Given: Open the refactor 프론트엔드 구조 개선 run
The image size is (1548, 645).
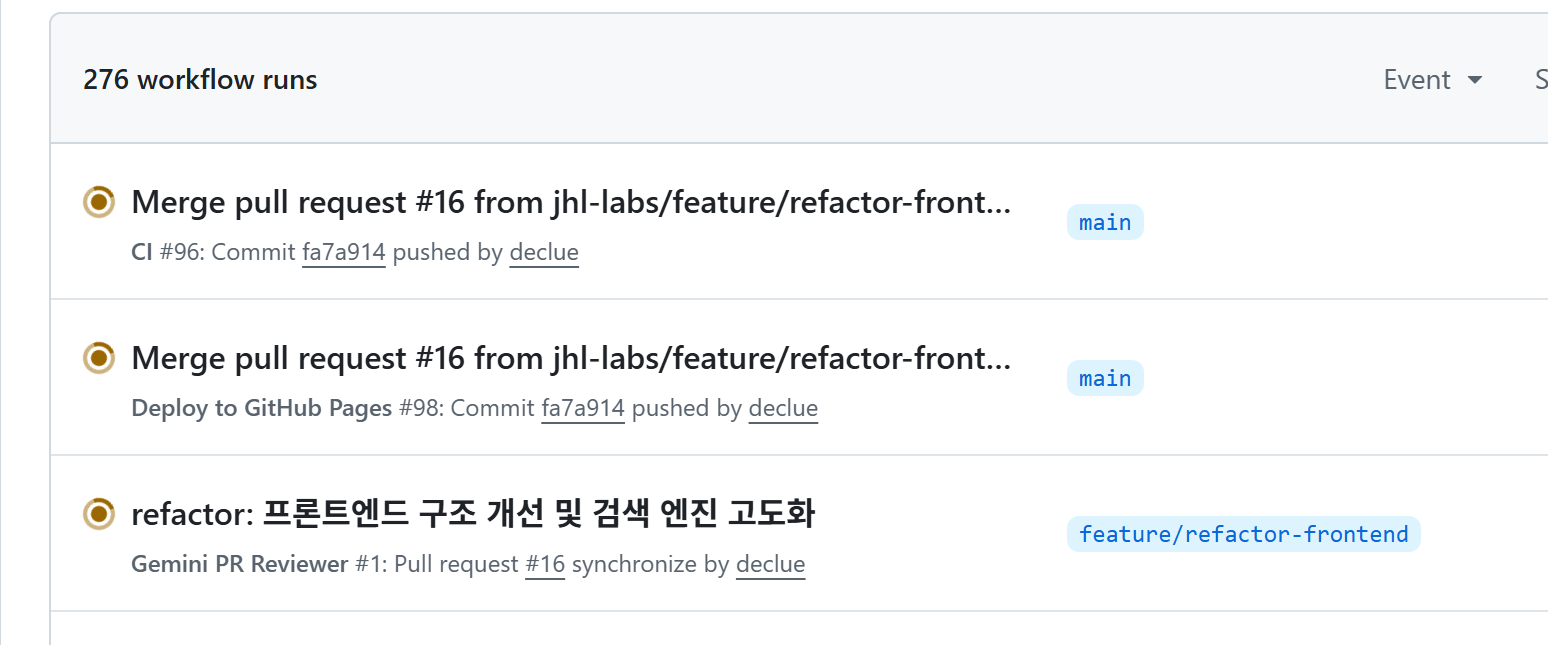Looking at the screenshot, I should (x=472, y=514).
